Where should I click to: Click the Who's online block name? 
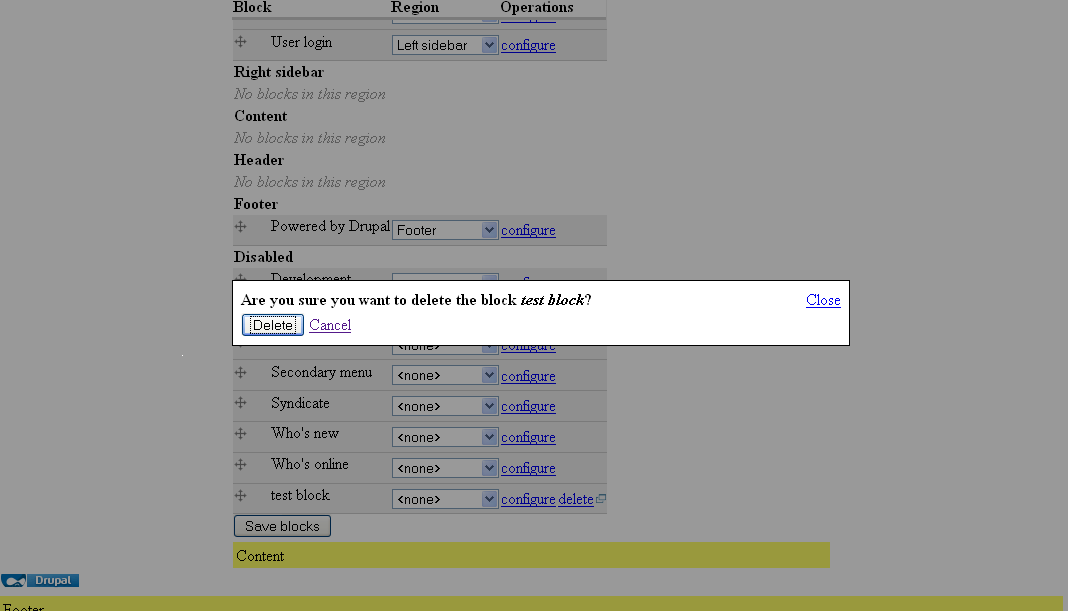pos(310,464)
